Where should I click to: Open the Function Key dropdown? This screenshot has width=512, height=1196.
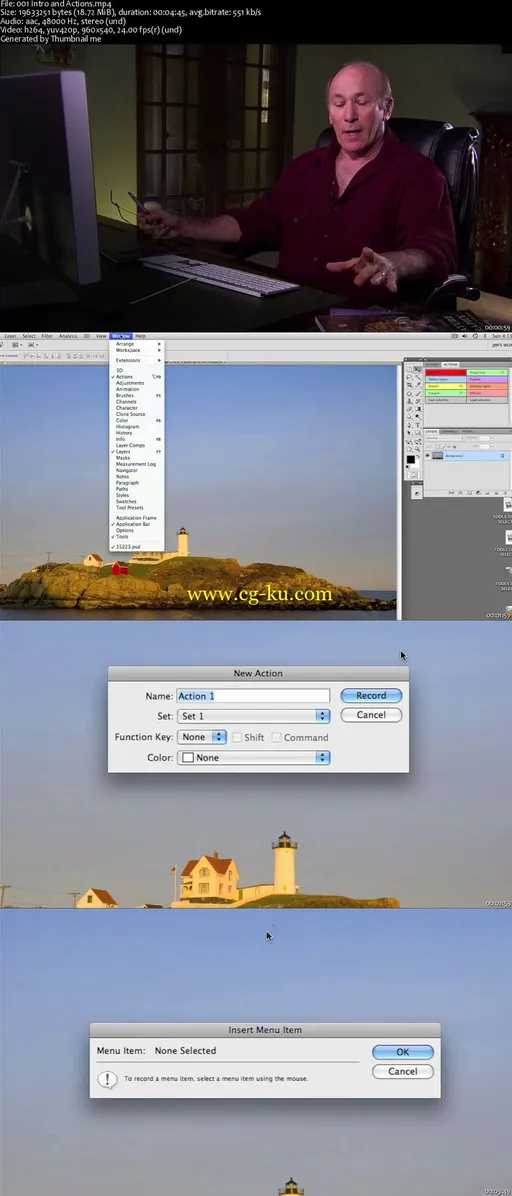(x=201, y=737)
